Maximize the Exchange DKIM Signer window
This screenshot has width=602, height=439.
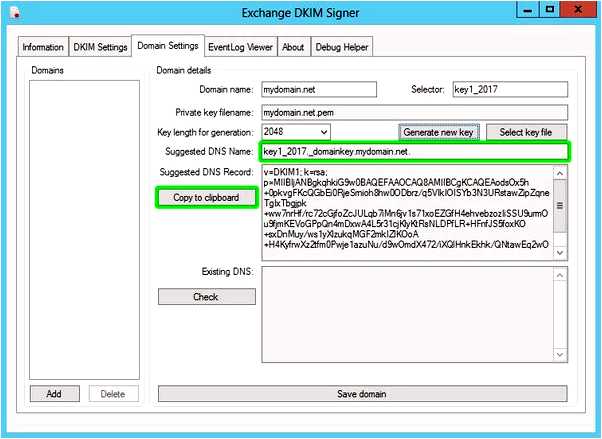tap(550, 10)
